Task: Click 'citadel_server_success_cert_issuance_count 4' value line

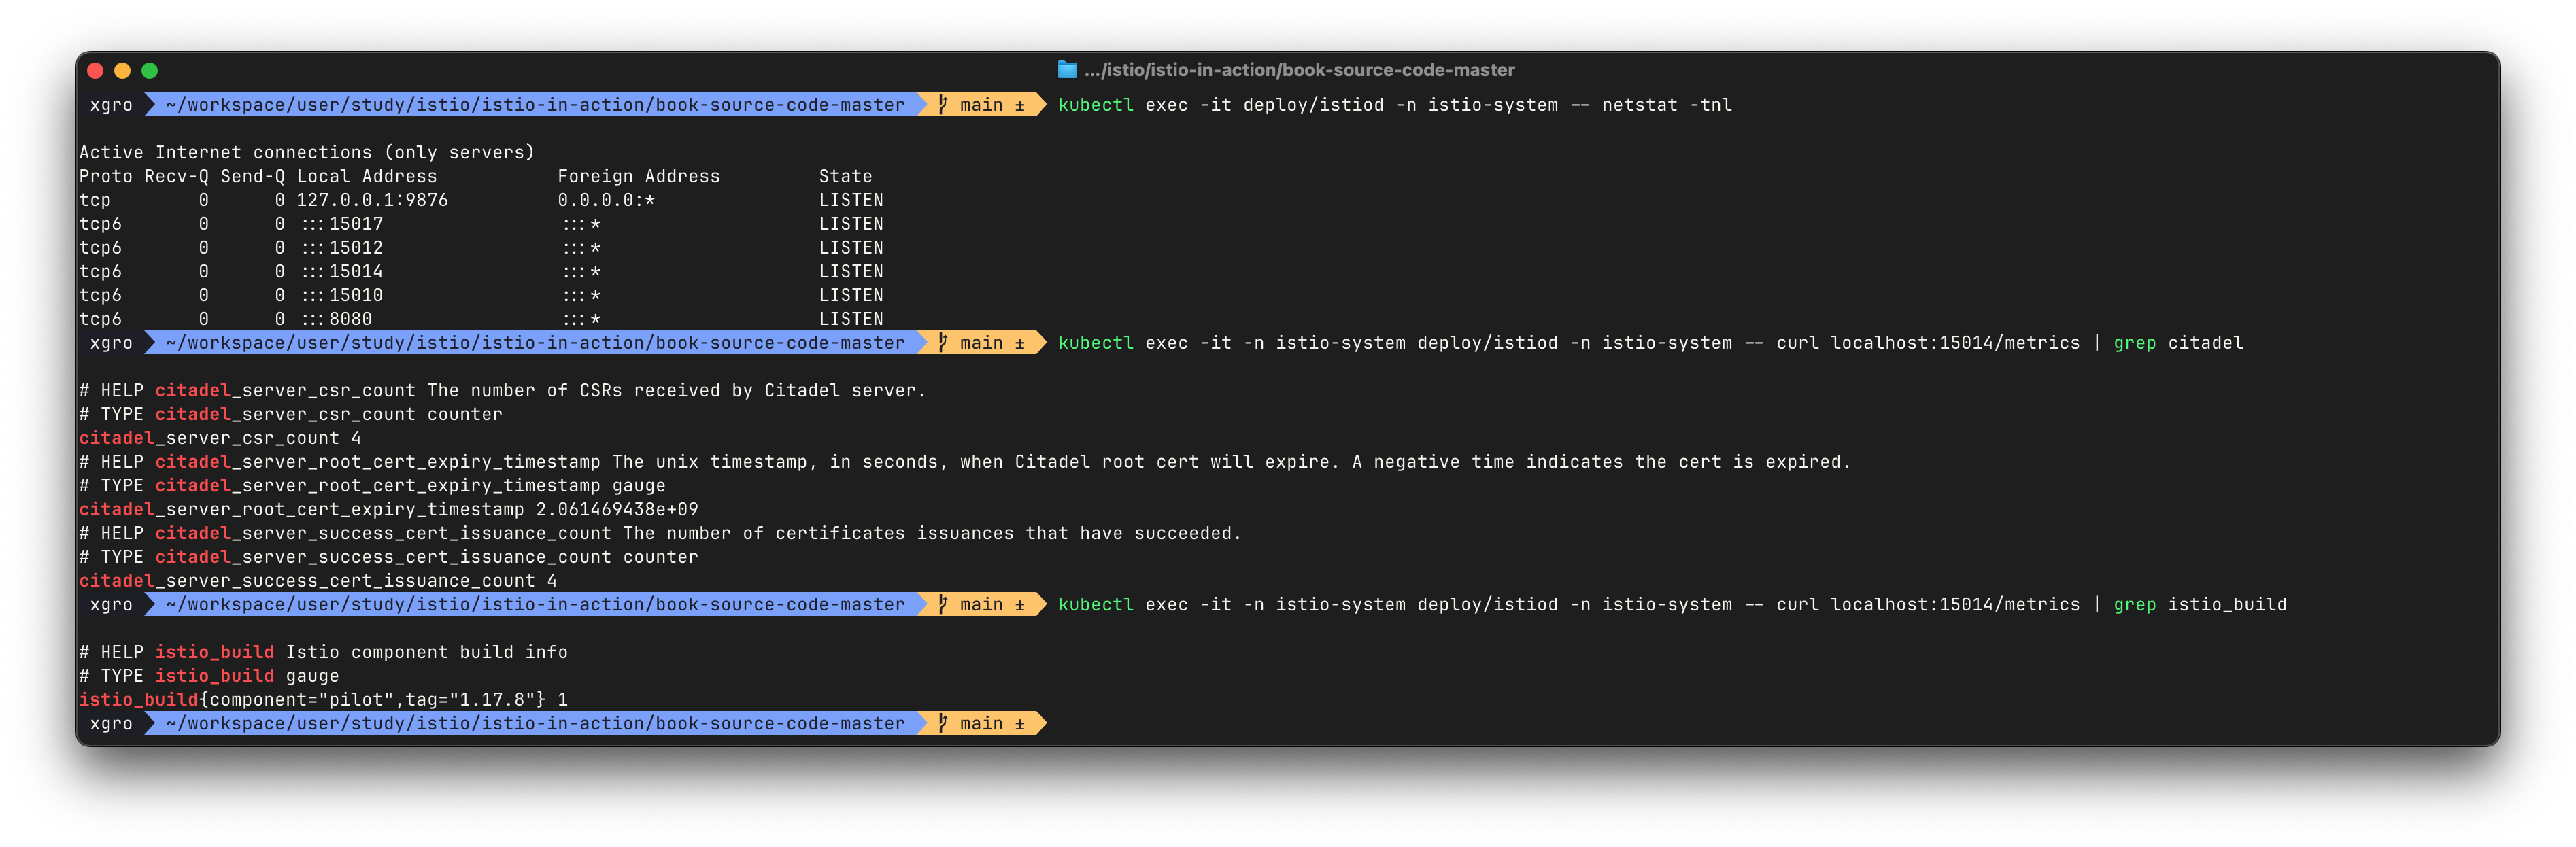Action: tap(318, 581)
